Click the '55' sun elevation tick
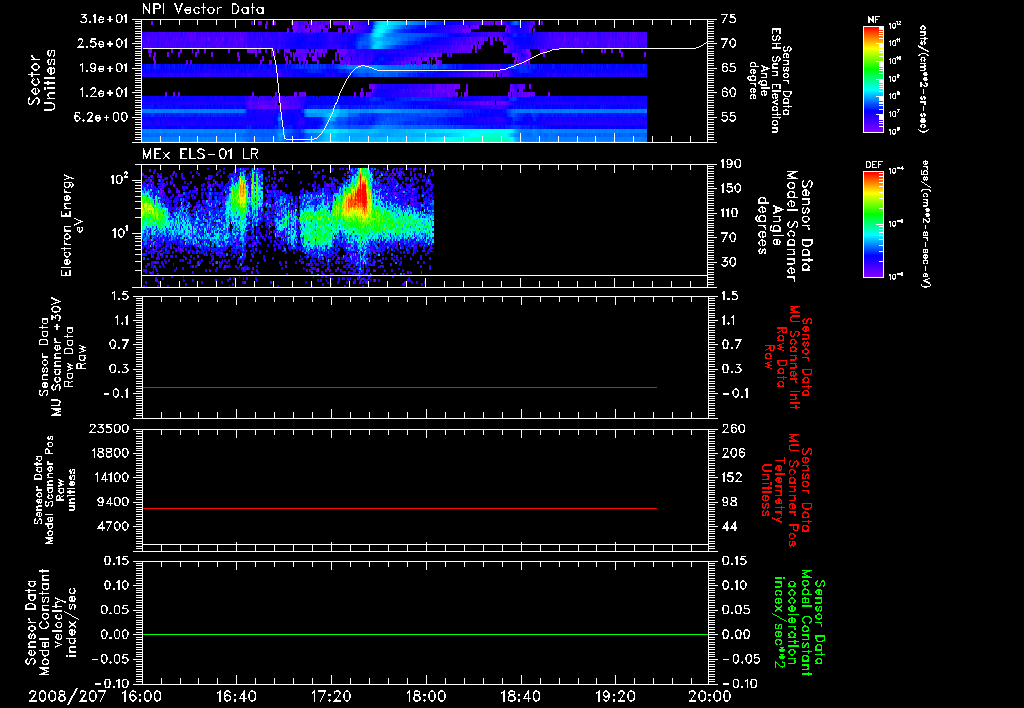 (x=728, y=117)
